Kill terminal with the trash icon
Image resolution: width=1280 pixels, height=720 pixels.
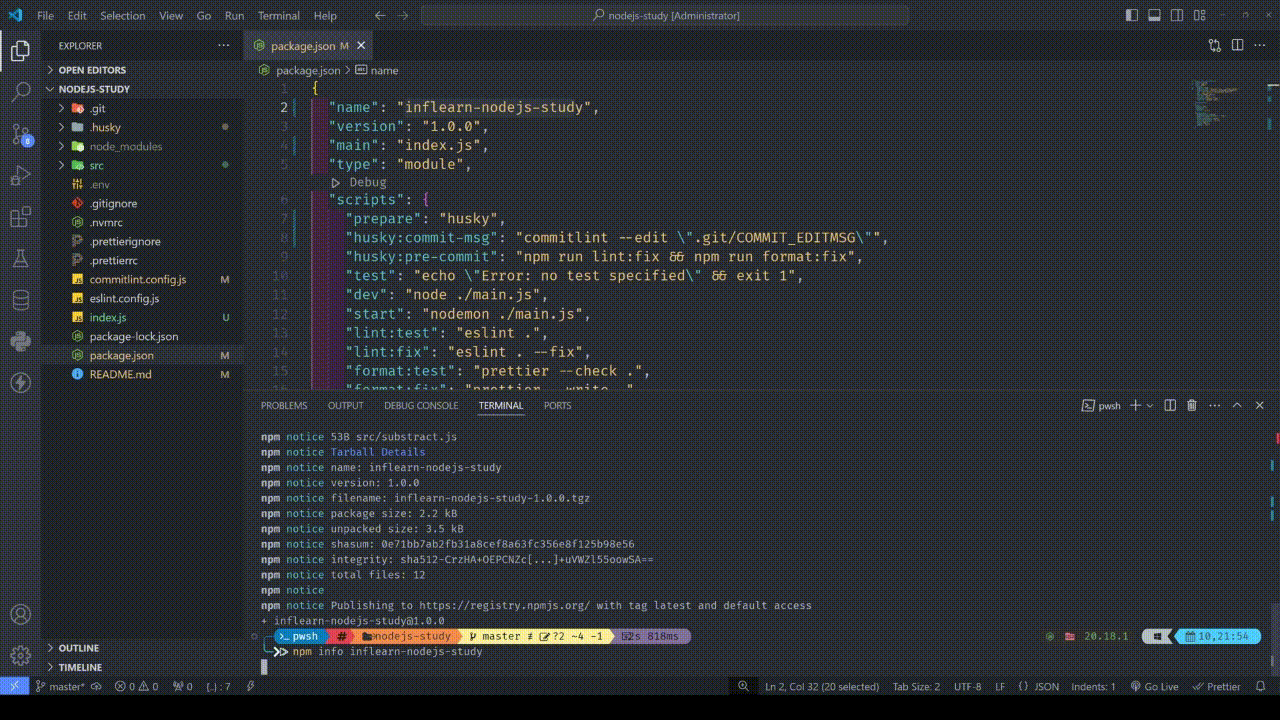click(x=1191, y=406)
